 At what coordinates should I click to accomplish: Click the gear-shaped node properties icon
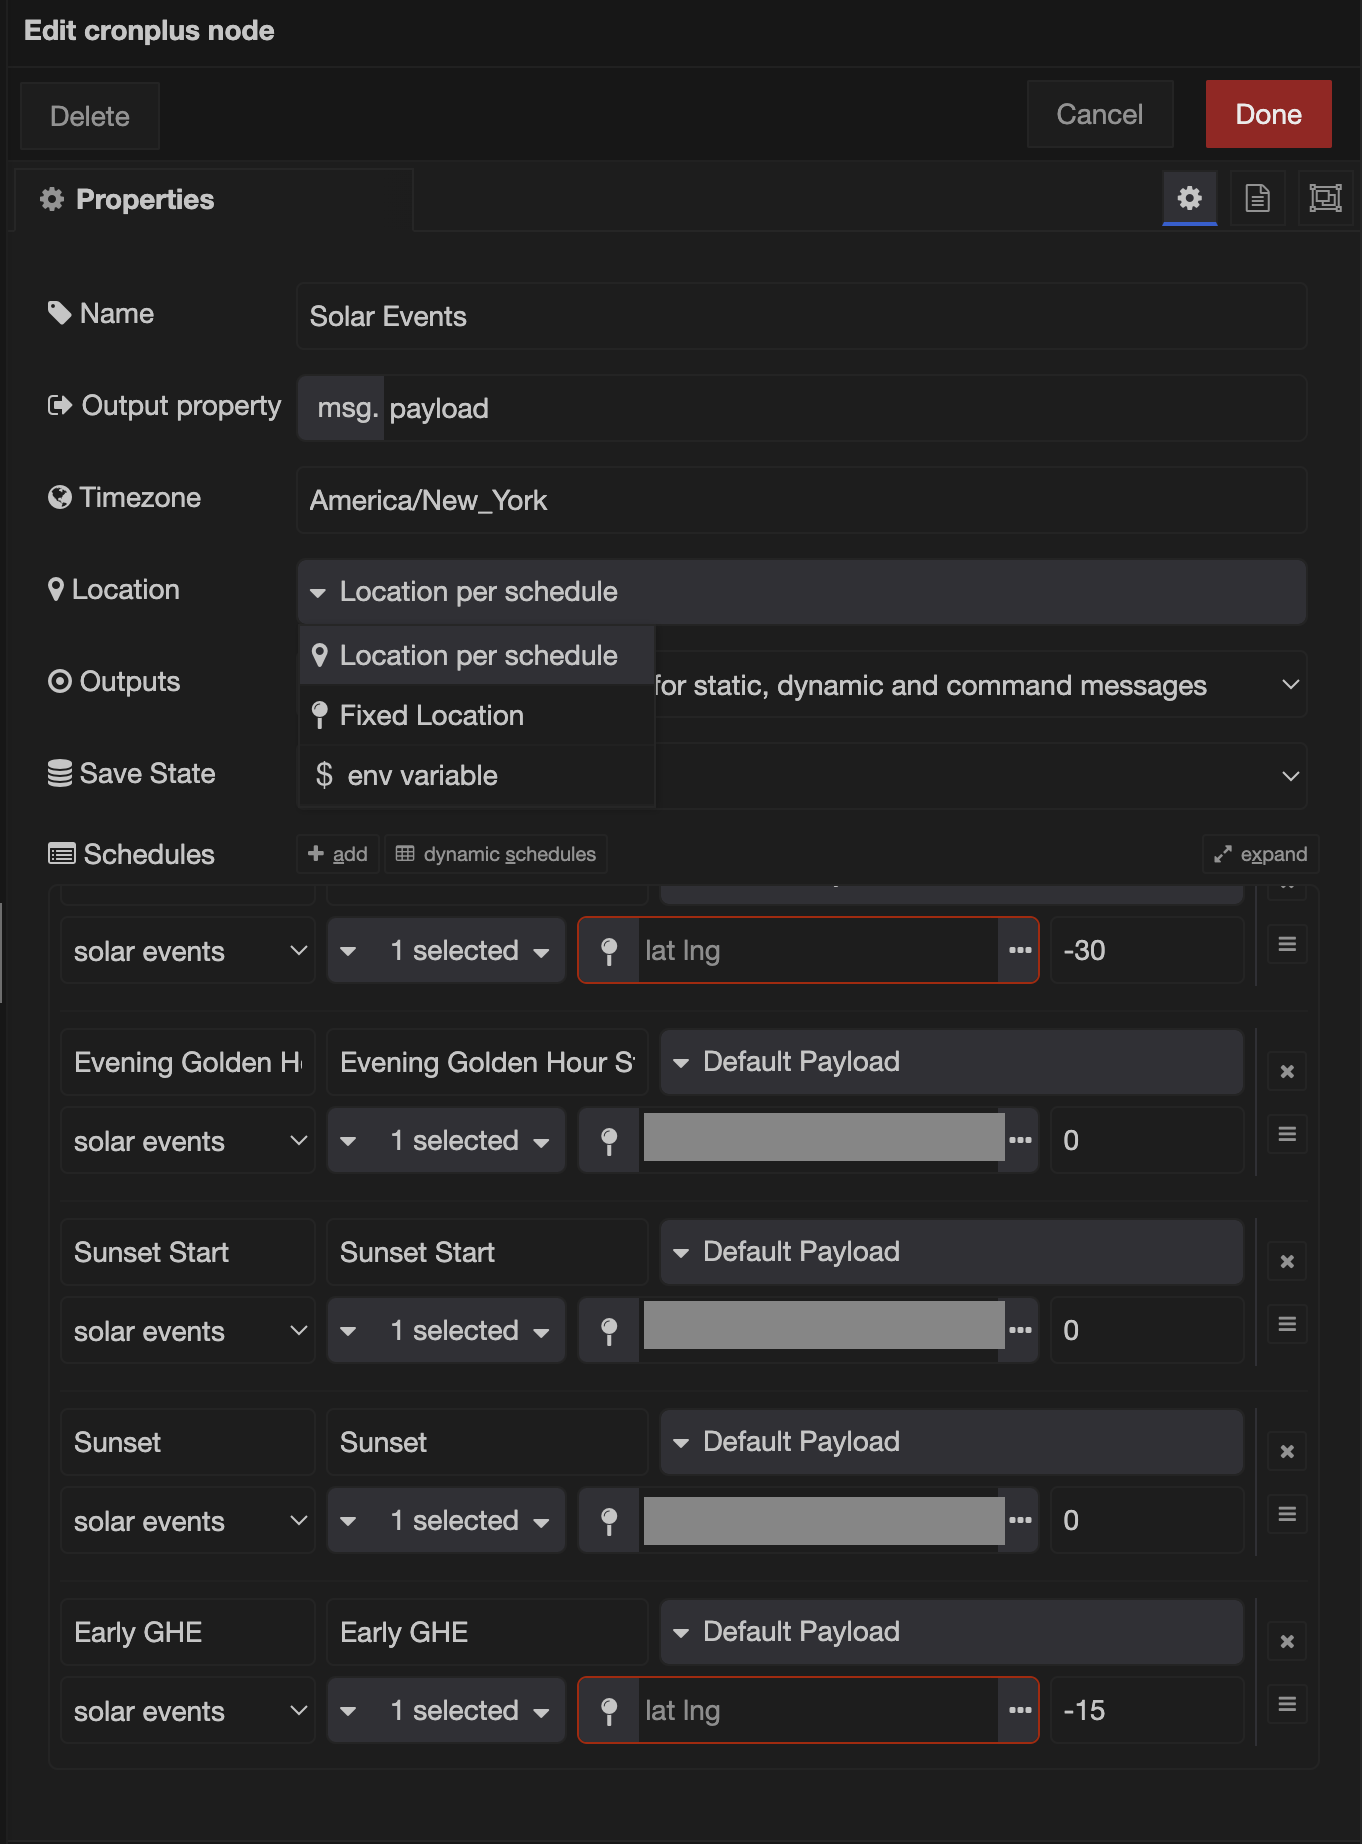(x=1189, y=198)
